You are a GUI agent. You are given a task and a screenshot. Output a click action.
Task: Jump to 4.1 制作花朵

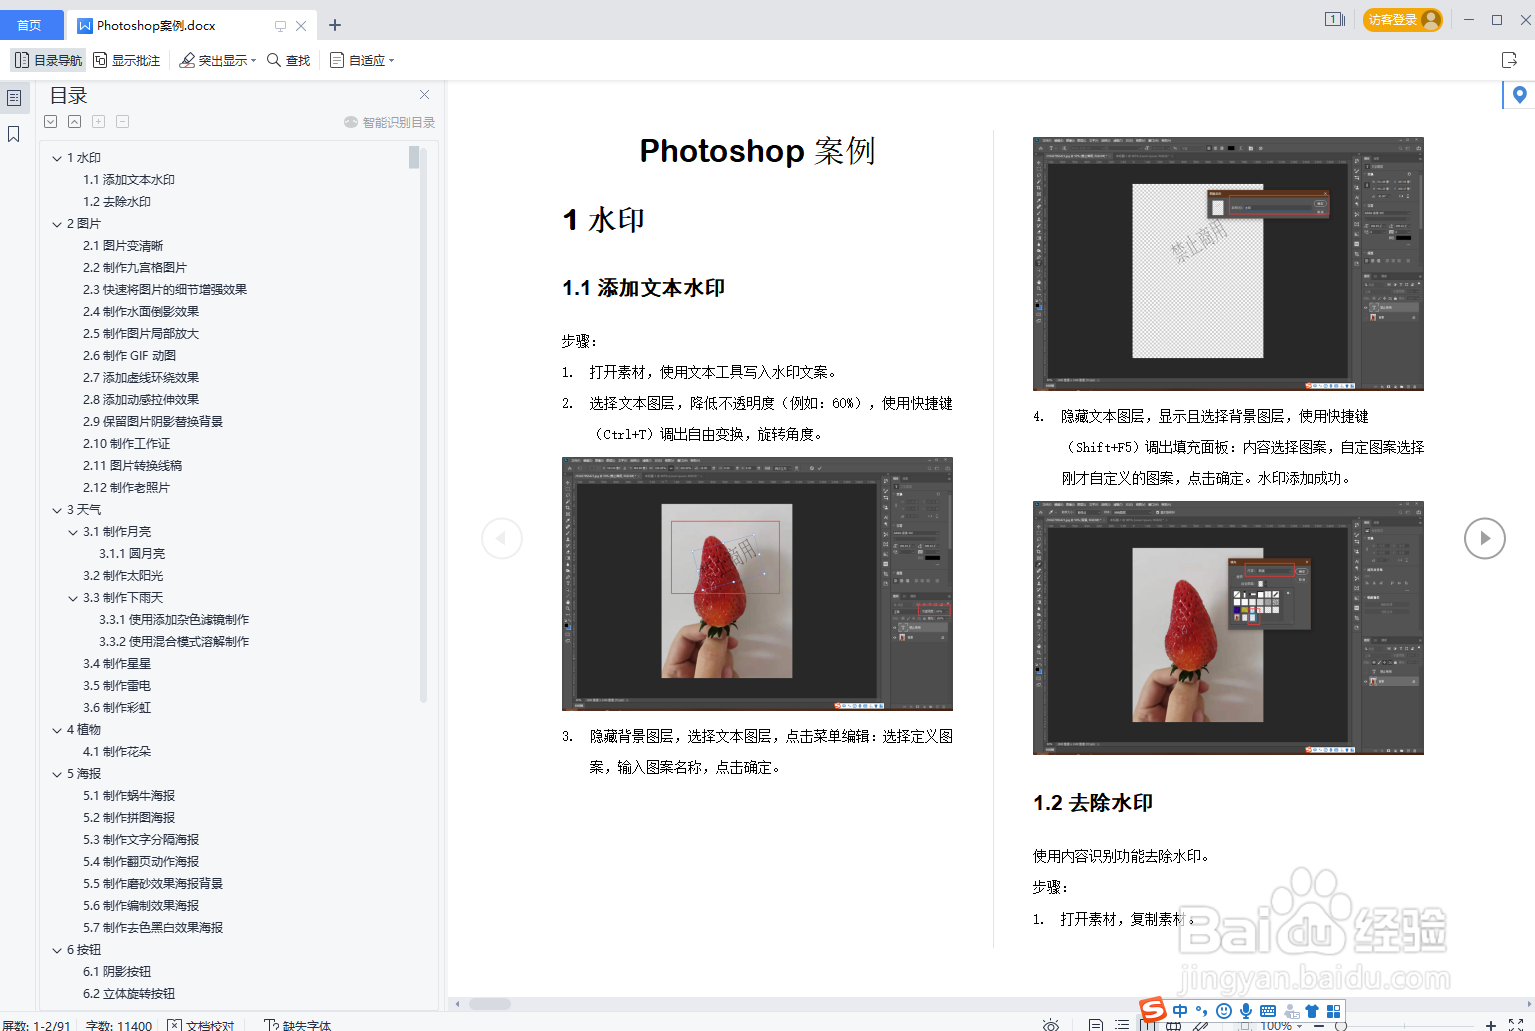click(117, 752)
